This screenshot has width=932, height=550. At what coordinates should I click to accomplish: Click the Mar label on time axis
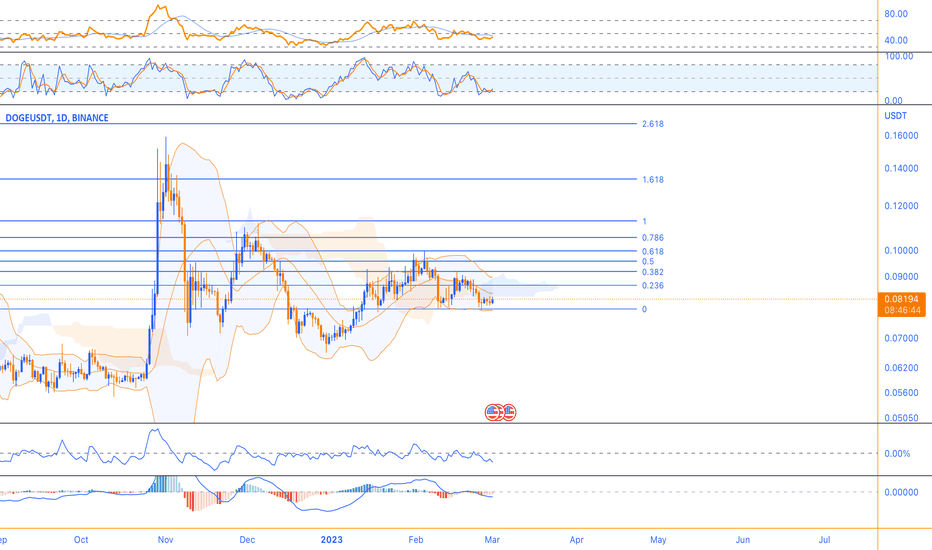pyautogui.click(x=492, y=540)
